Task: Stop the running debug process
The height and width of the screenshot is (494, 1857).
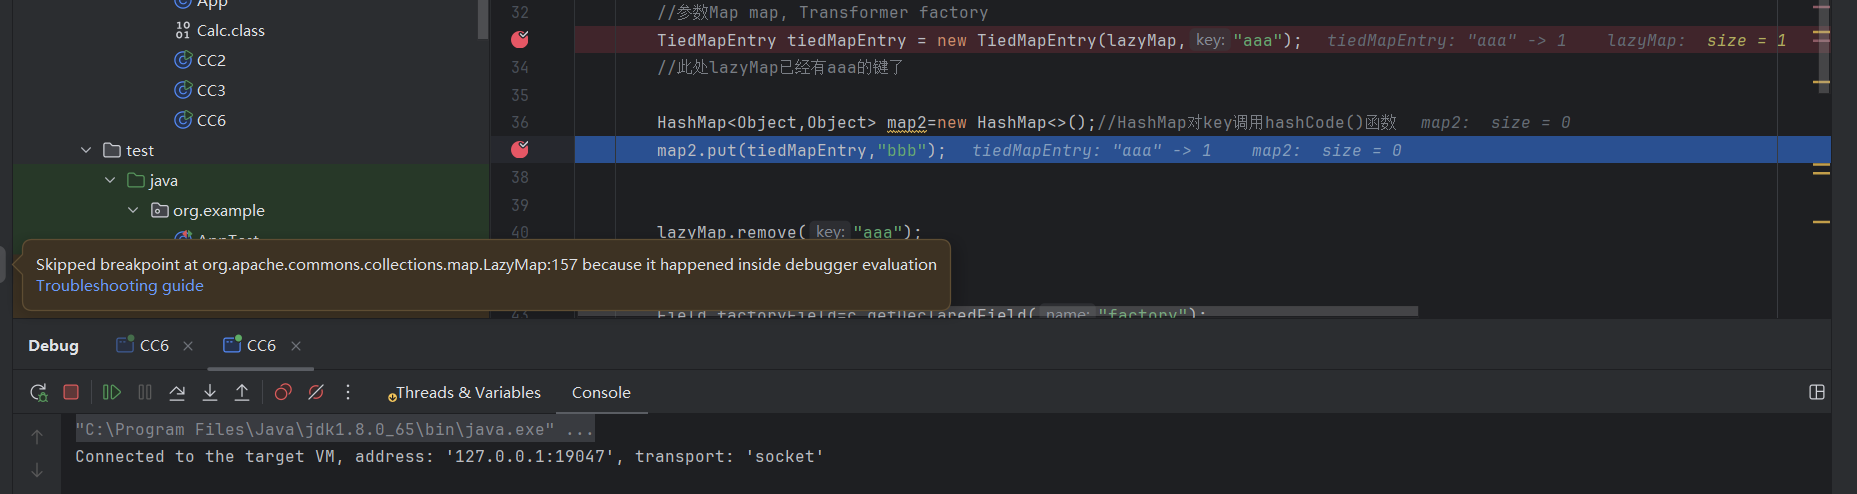Action: point(71,392)
